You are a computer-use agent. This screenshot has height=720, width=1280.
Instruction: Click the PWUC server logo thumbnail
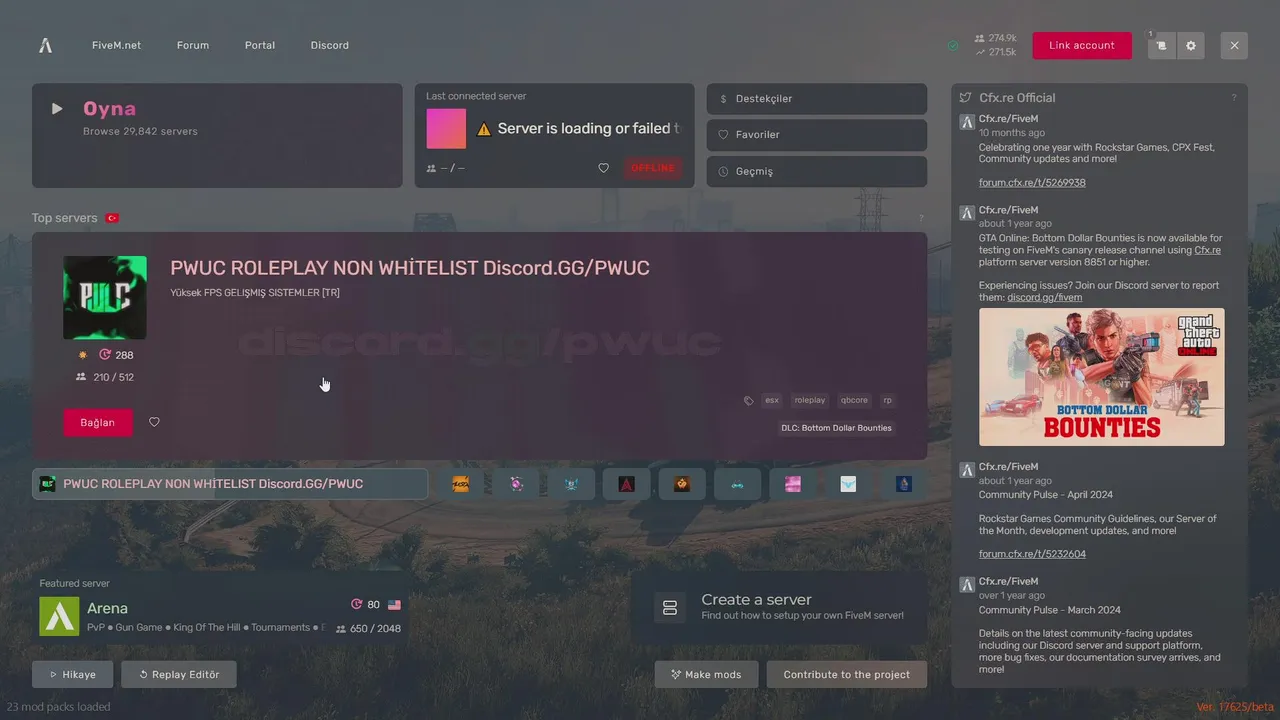[105, 298]
